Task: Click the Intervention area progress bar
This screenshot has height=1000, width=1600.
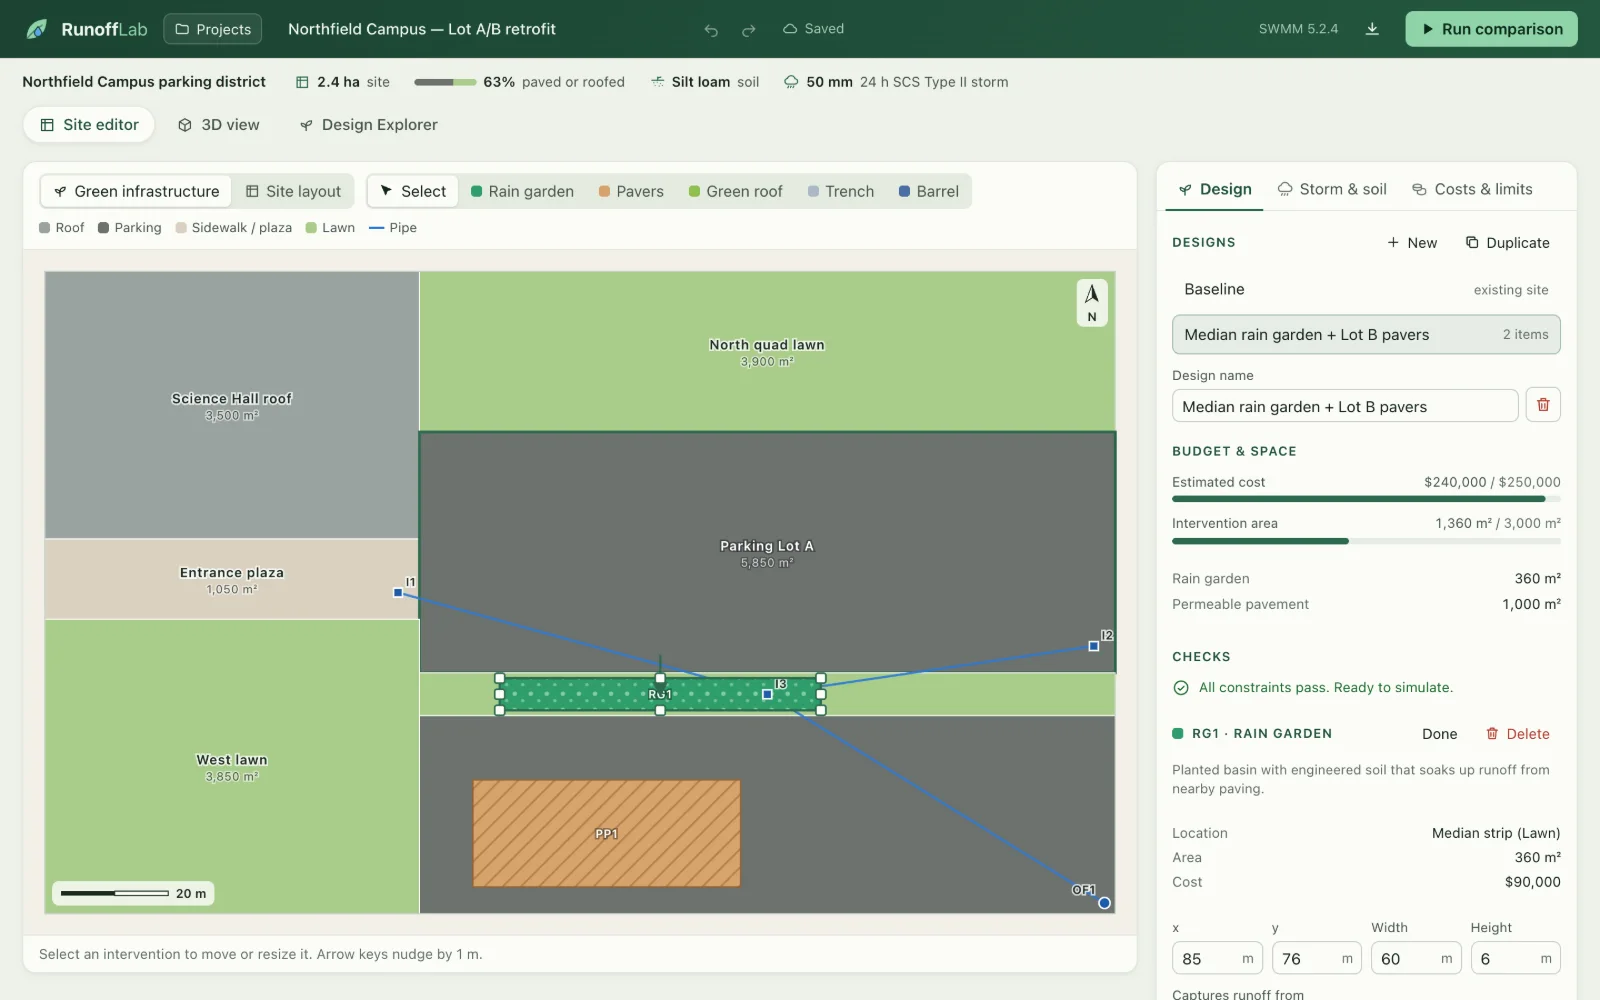Action: [1366, 541]
